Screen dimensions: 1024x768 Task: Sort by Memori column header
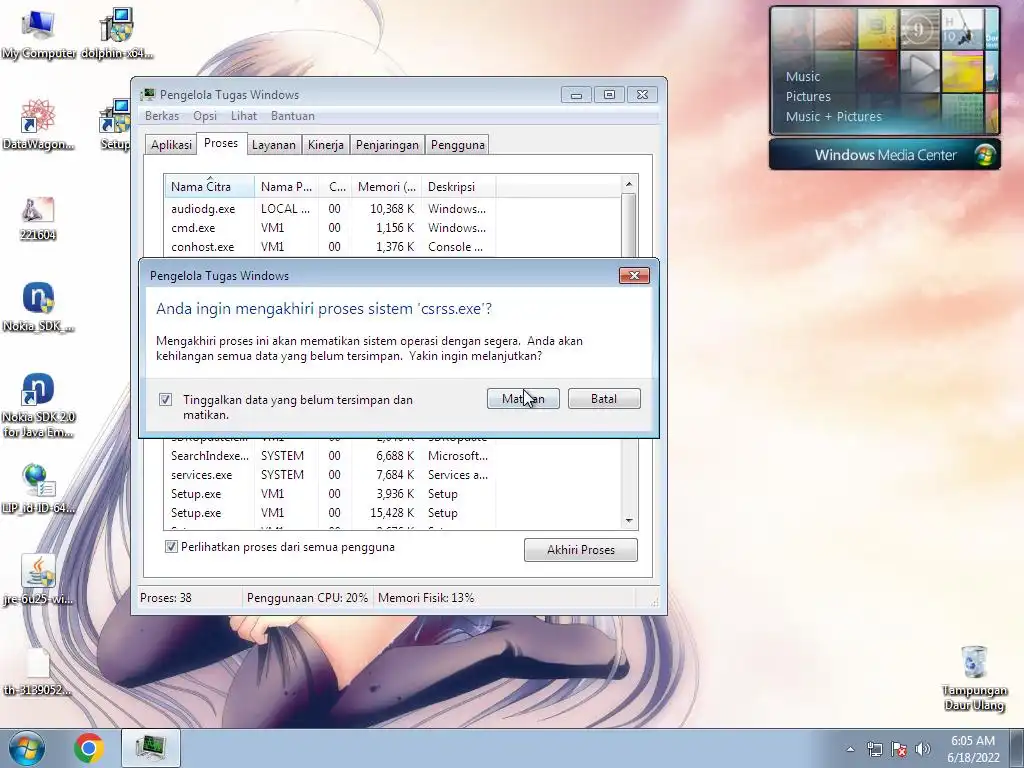(387, 187)
